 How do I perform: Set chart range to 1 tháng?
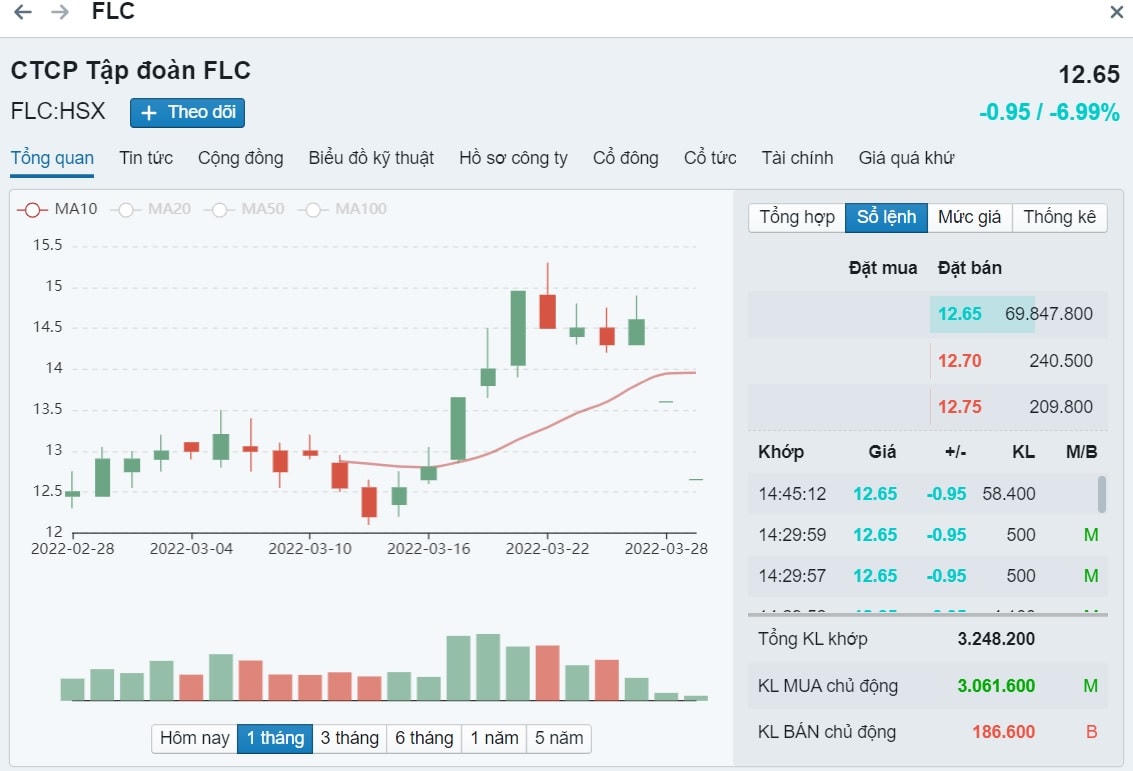click(x=275, y=738)
